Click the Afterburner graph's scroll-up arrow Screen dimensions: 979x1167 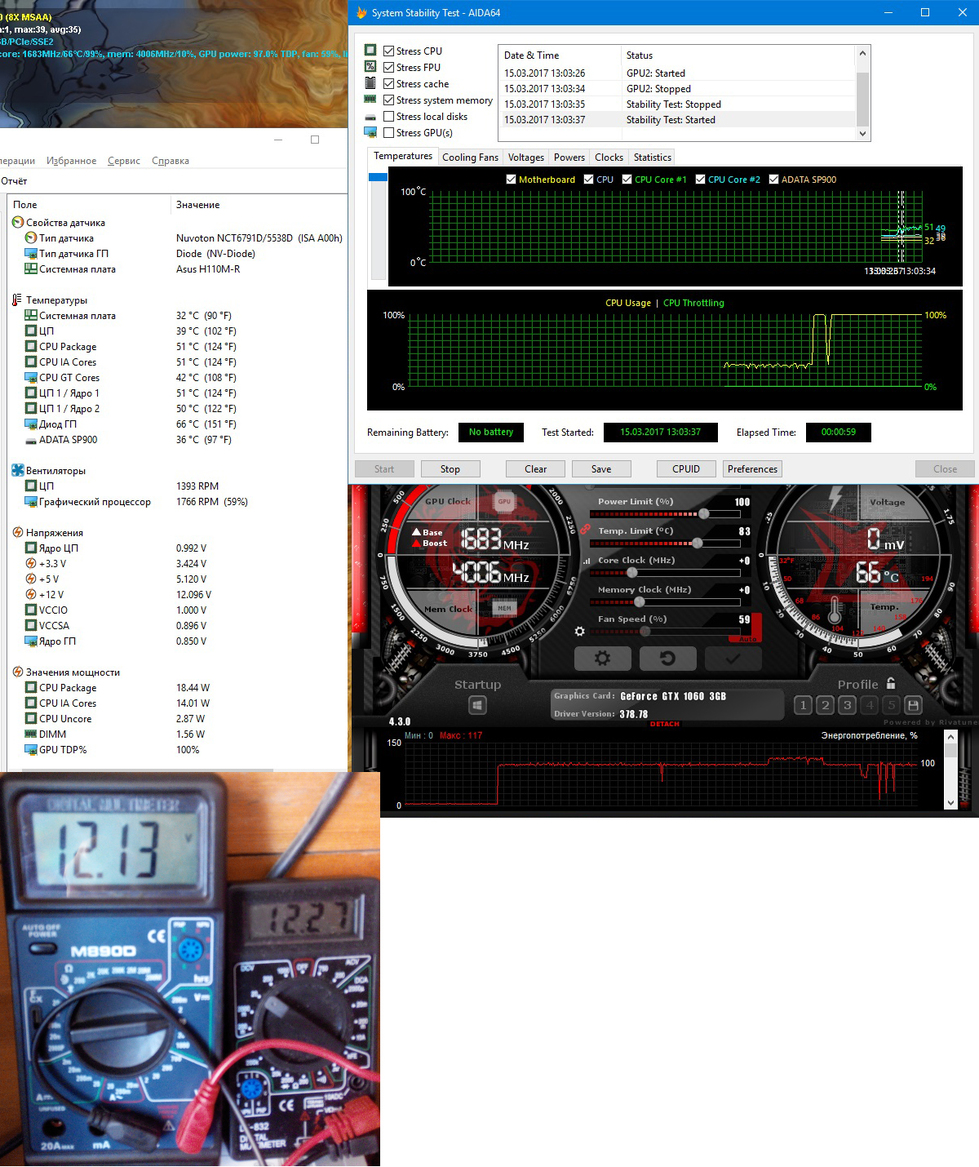[951, 737]
